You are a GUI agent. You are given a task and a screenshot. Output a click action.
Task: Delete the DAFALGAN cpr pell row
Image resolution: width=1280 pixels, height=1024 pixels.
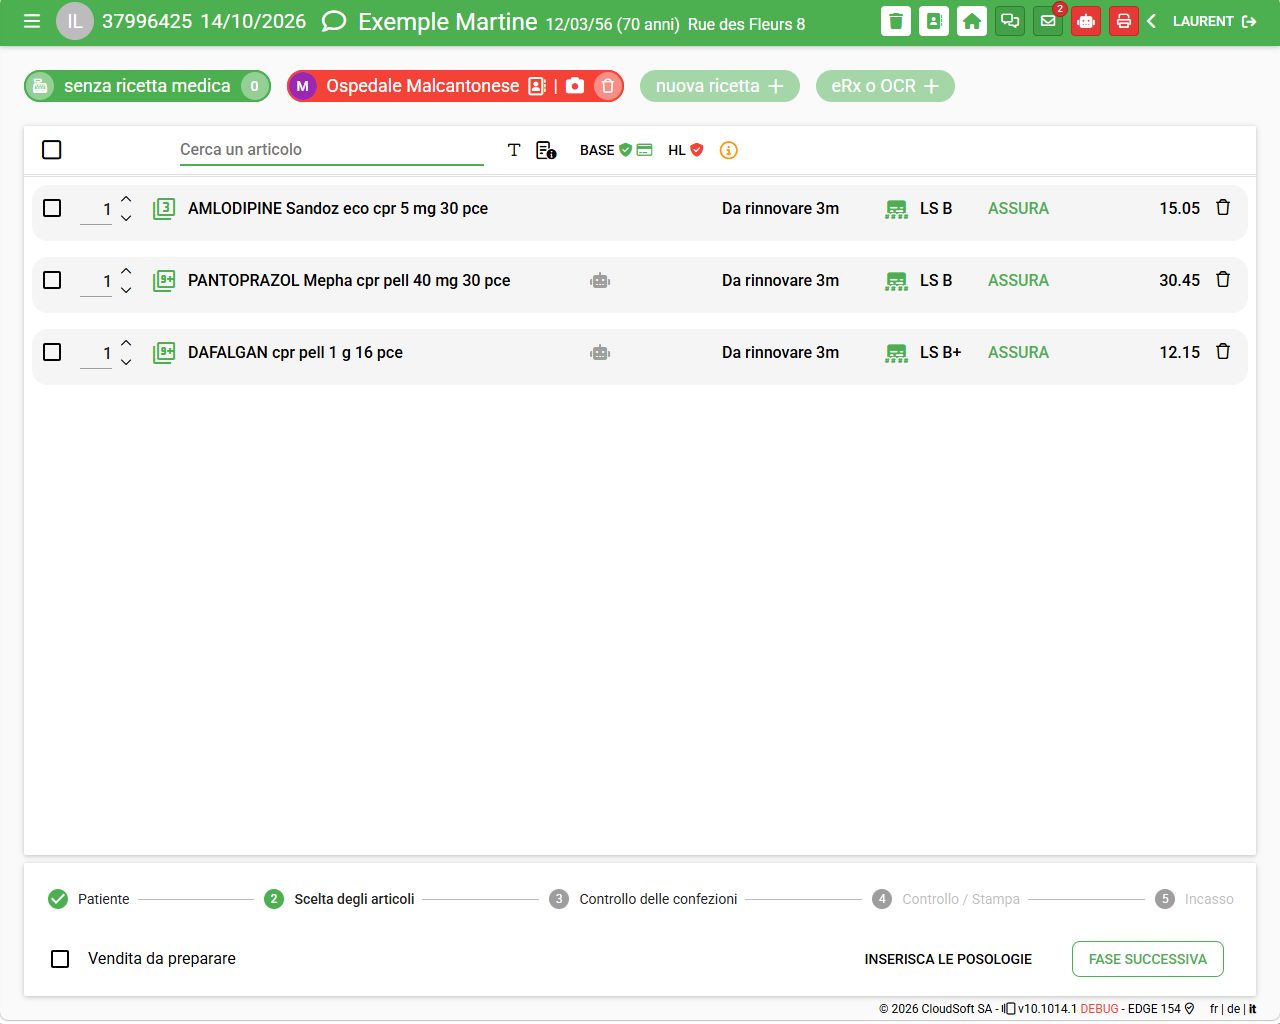(1223, 352)
